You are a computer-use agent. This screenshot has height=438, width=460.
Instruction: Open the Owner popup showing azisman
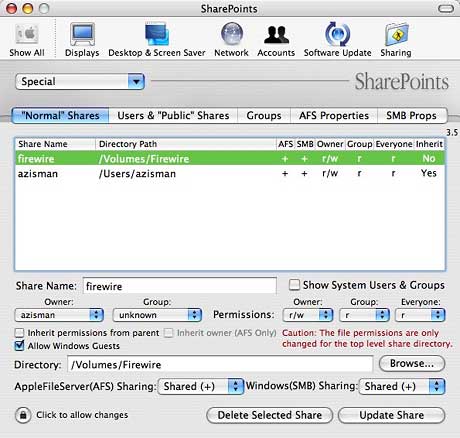59,315
